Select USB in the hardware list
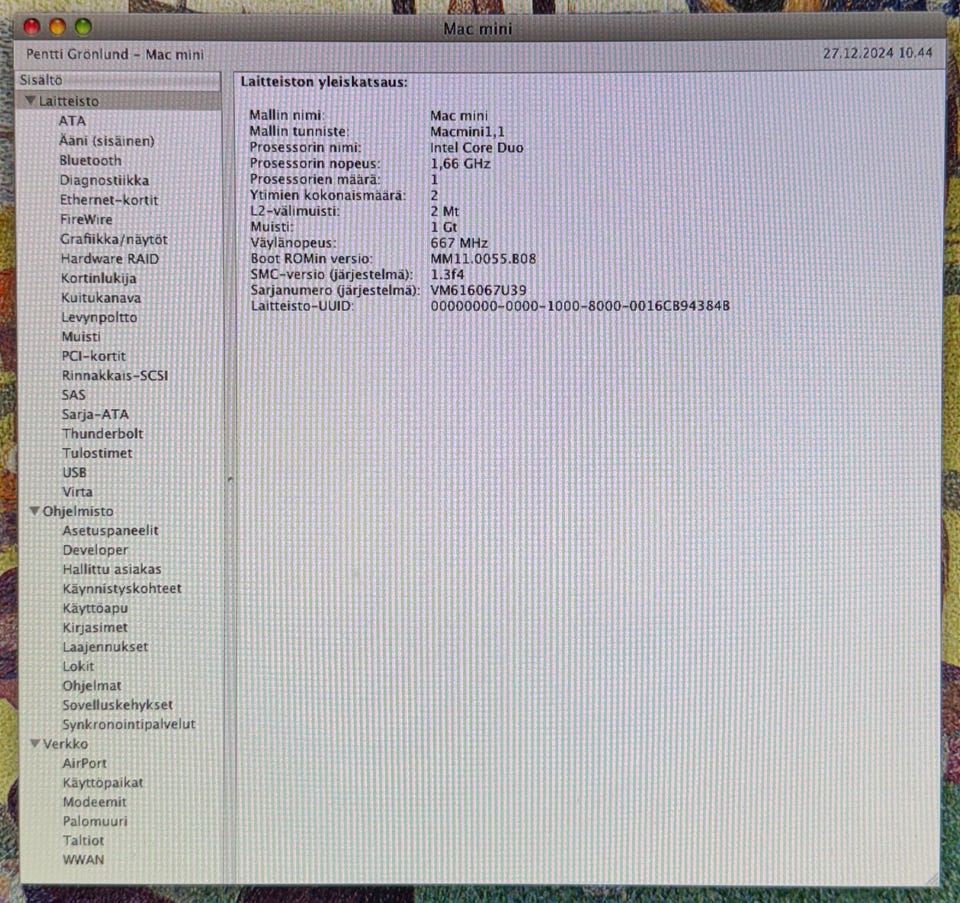The height and width of the screenshot is (903, 960). 74,473
